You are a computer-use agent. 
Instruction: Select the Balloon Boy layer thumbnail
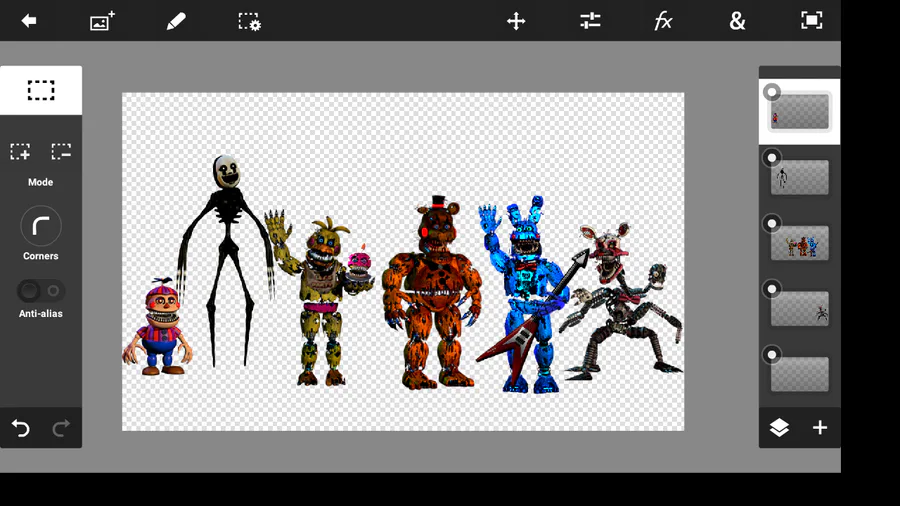point(800,112)
